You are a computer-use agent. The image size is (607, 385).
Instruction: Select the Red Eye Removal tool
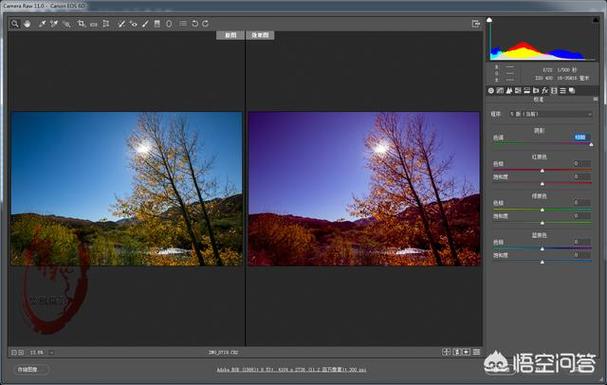click(134, 24)
